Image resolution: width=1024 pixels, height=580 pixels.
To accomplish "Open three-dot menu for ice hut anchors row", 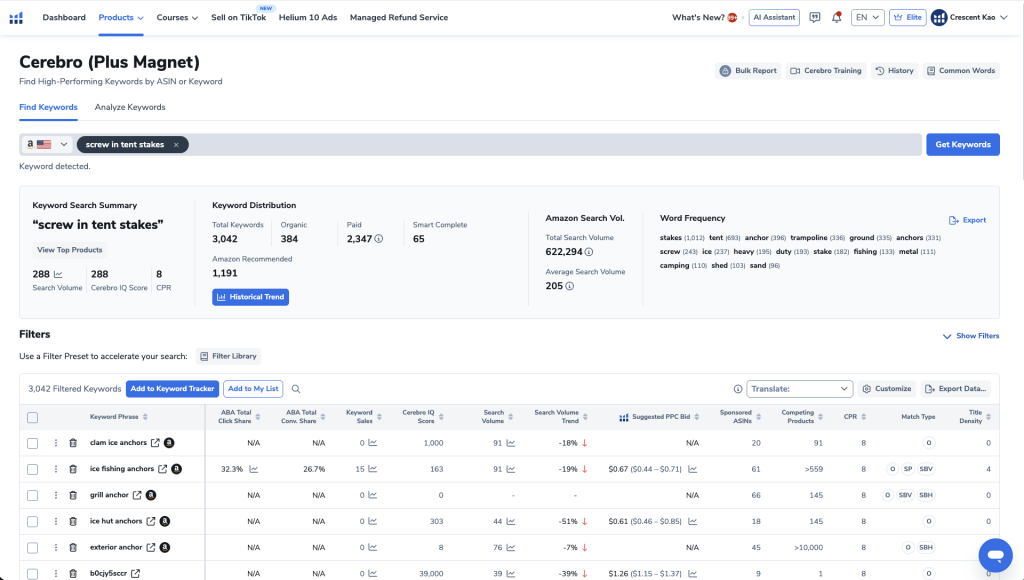I will point(56,521).
